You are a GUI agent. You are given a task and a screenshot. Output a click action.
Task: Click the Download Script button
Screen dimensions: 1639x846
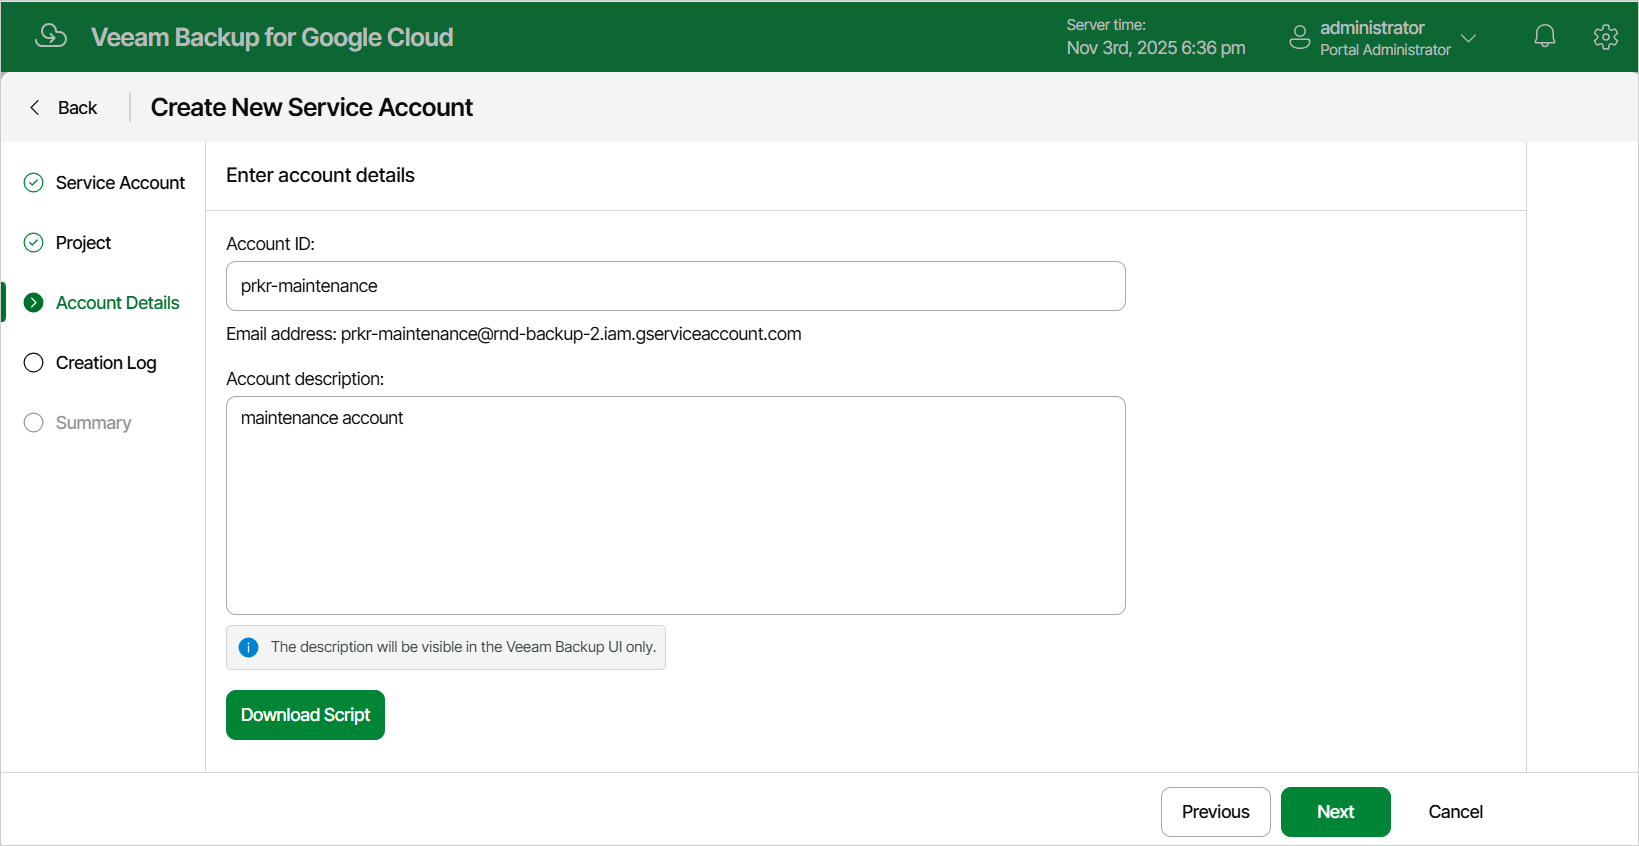(x=305, y=715)
